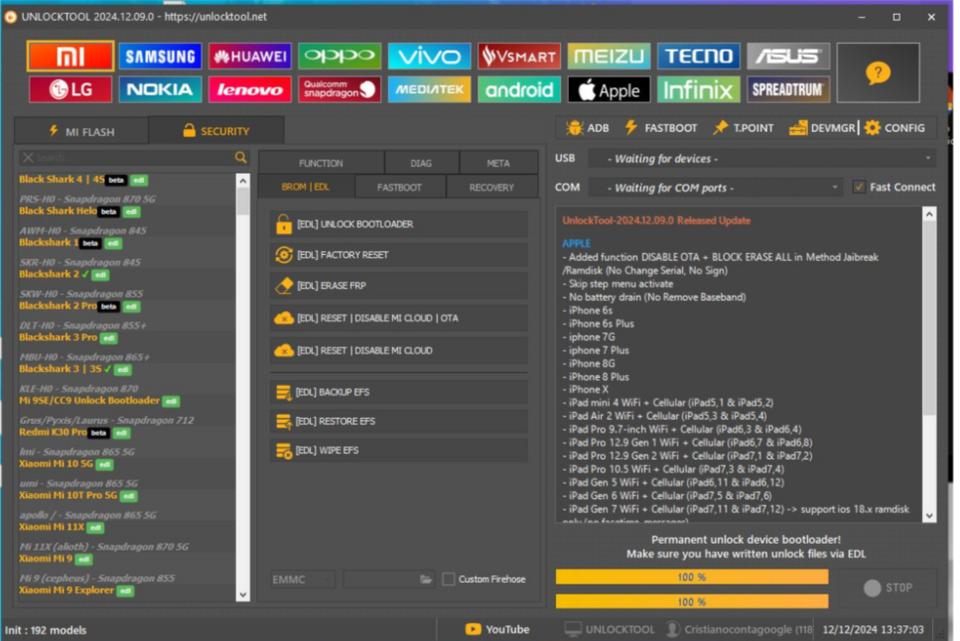Image resolution: width=960 pixels, height=641 pixels.
Task: Start [EDL] BACKUP EFS
Action: 399,392
